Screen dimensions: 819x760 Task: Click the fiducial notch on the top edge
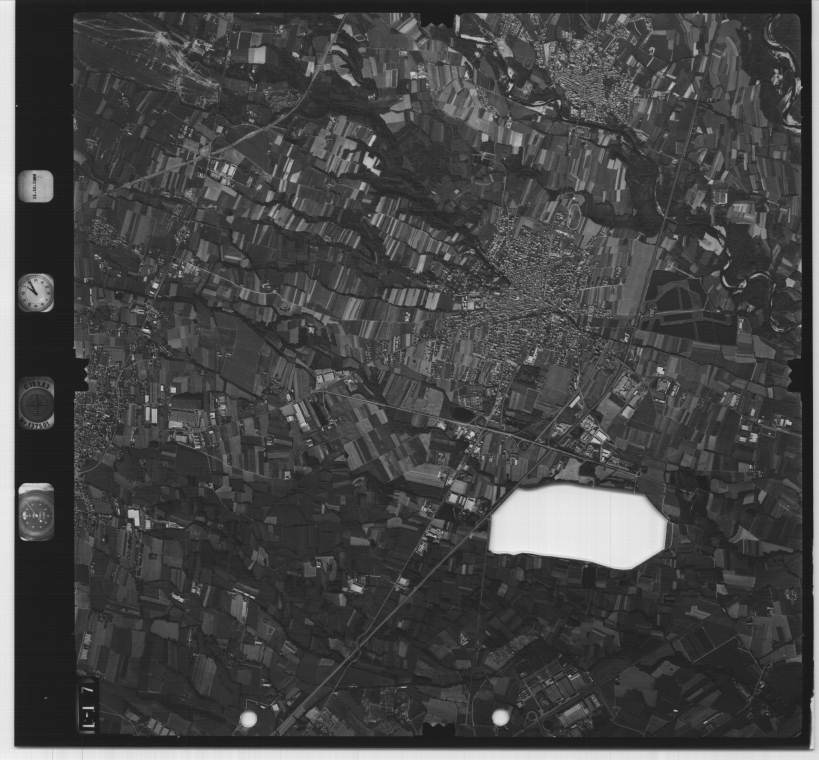tap(437, 19)
